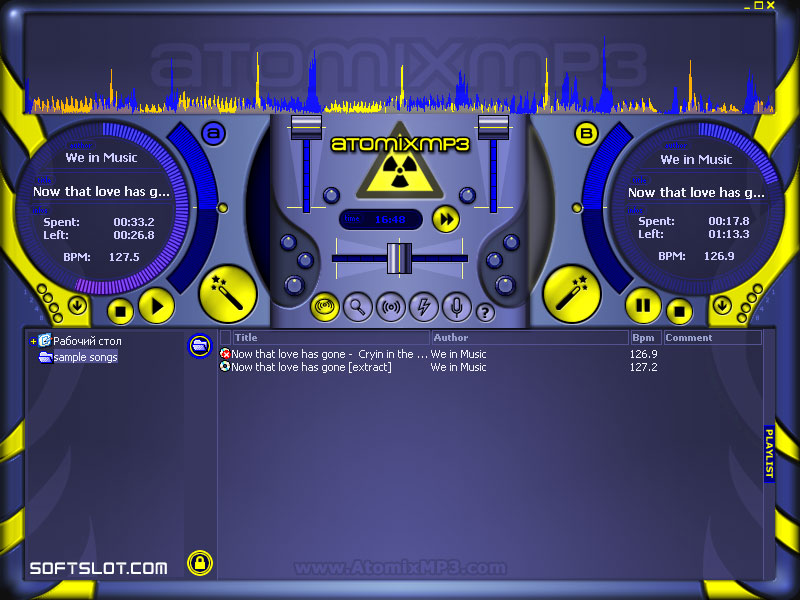Click the microphone icon
Screen dimensions: 800x600
(456, 308)
